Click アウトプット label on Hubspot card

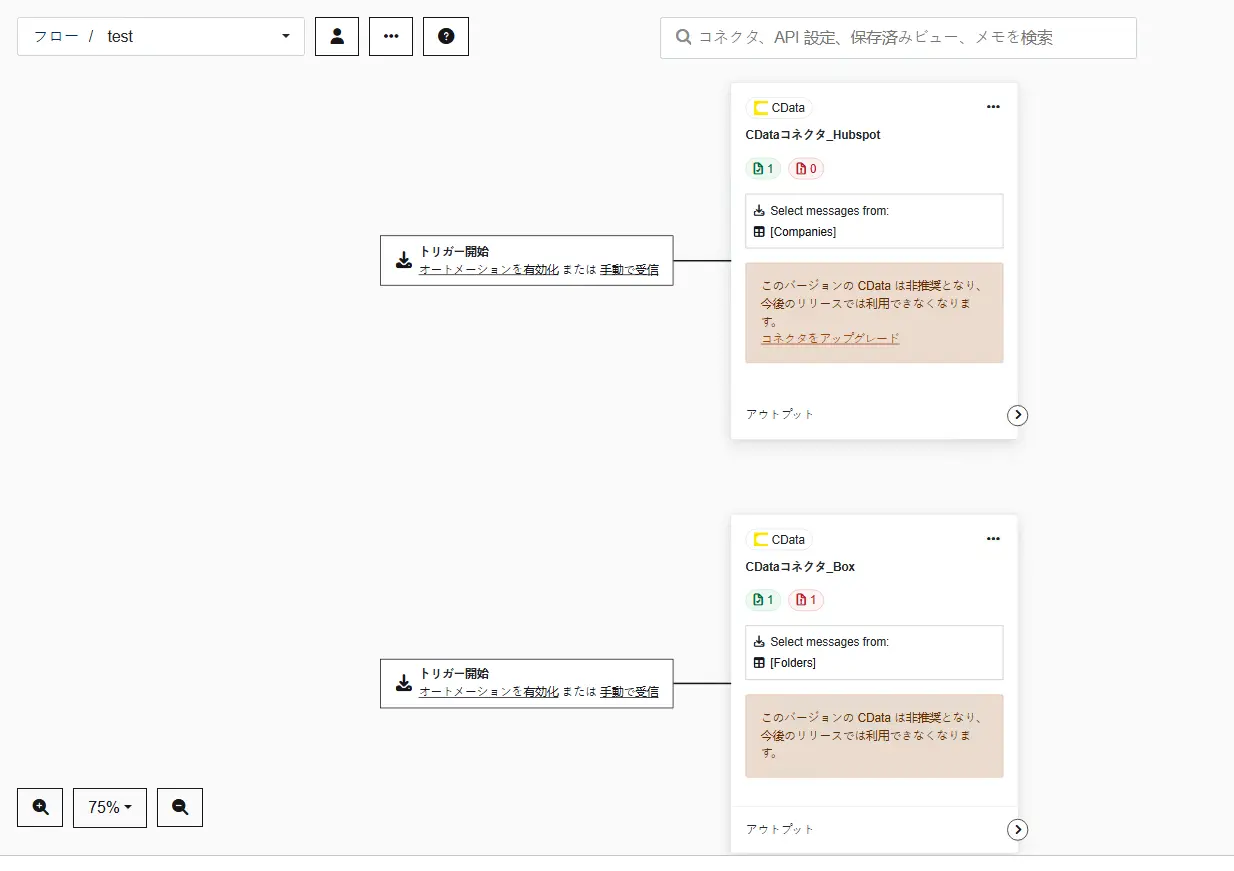[x=780, y=414]
